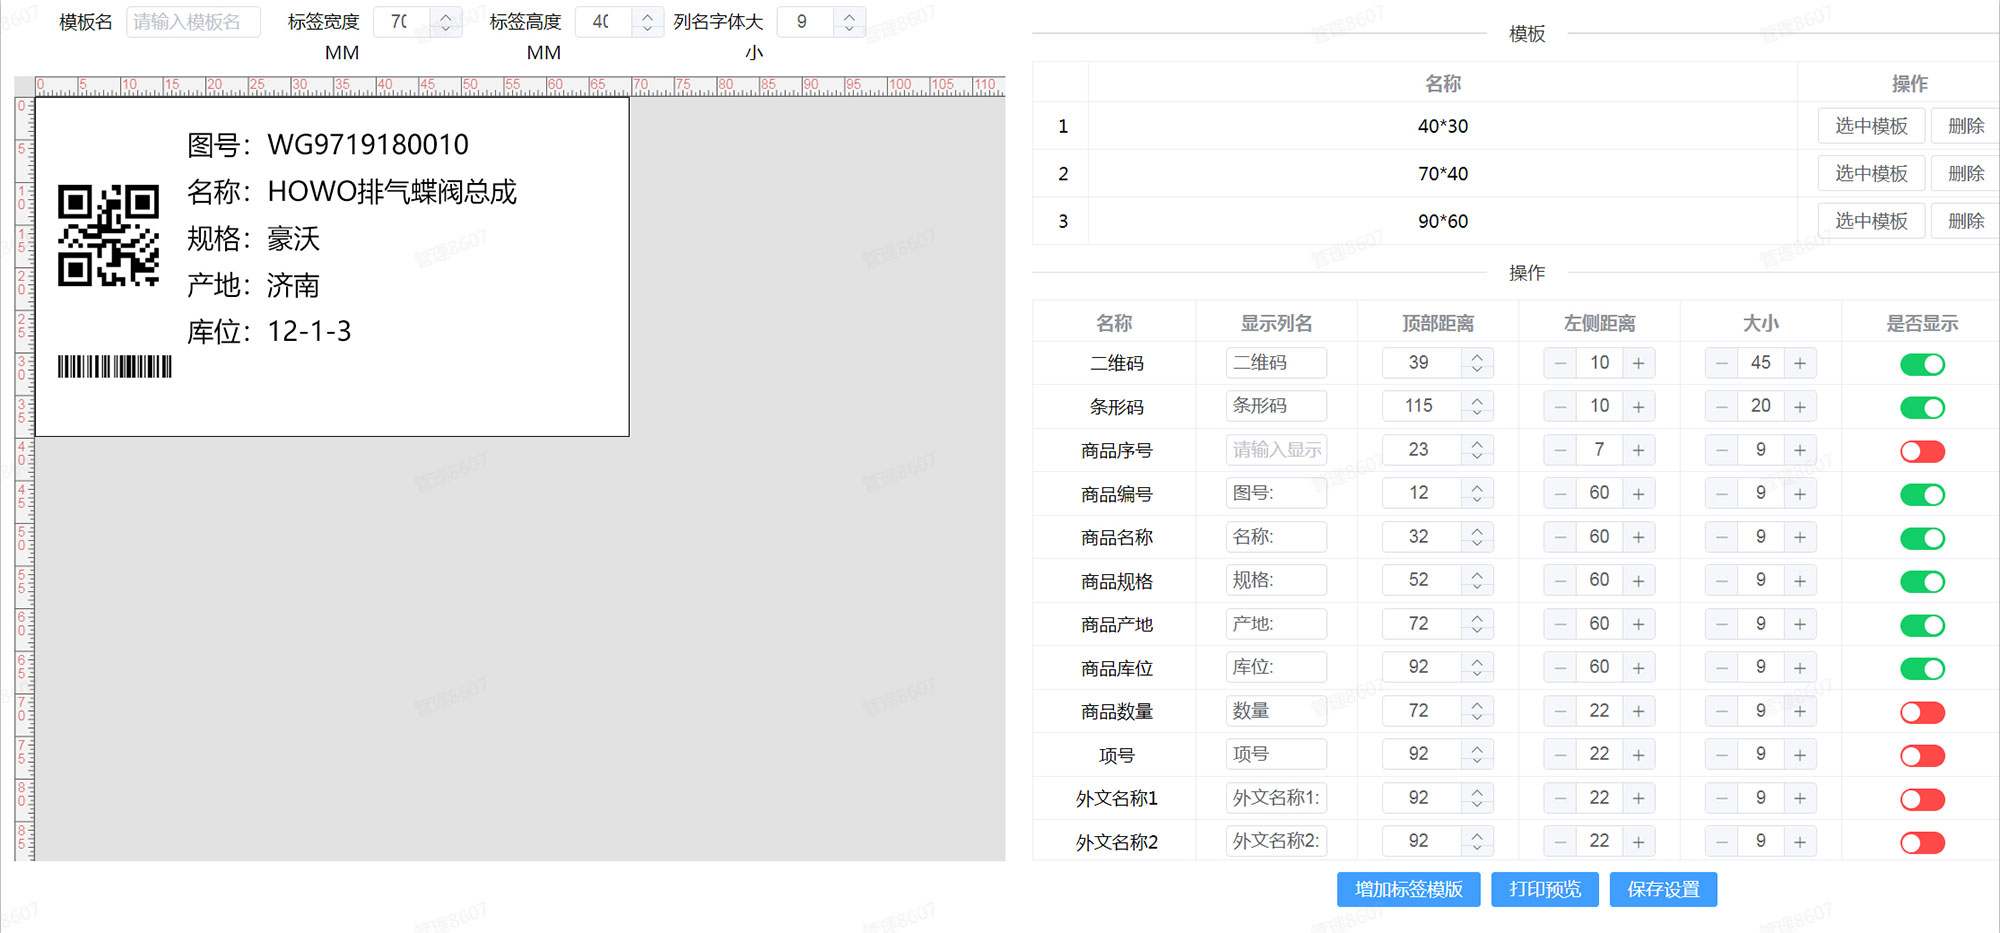Disable display toggle for 二维码

[1922, 364]
